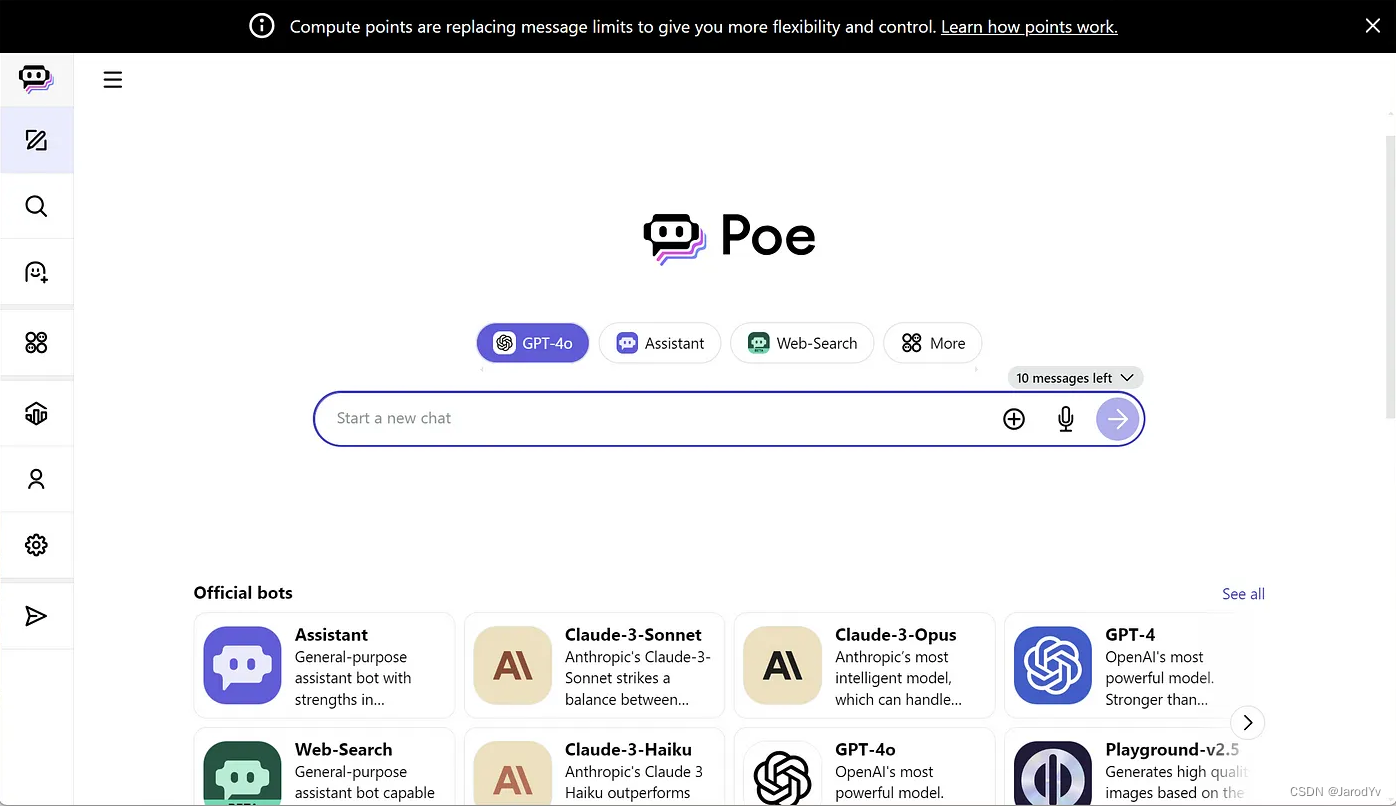
Task: Open the creators stats icon
Action: 36,413
